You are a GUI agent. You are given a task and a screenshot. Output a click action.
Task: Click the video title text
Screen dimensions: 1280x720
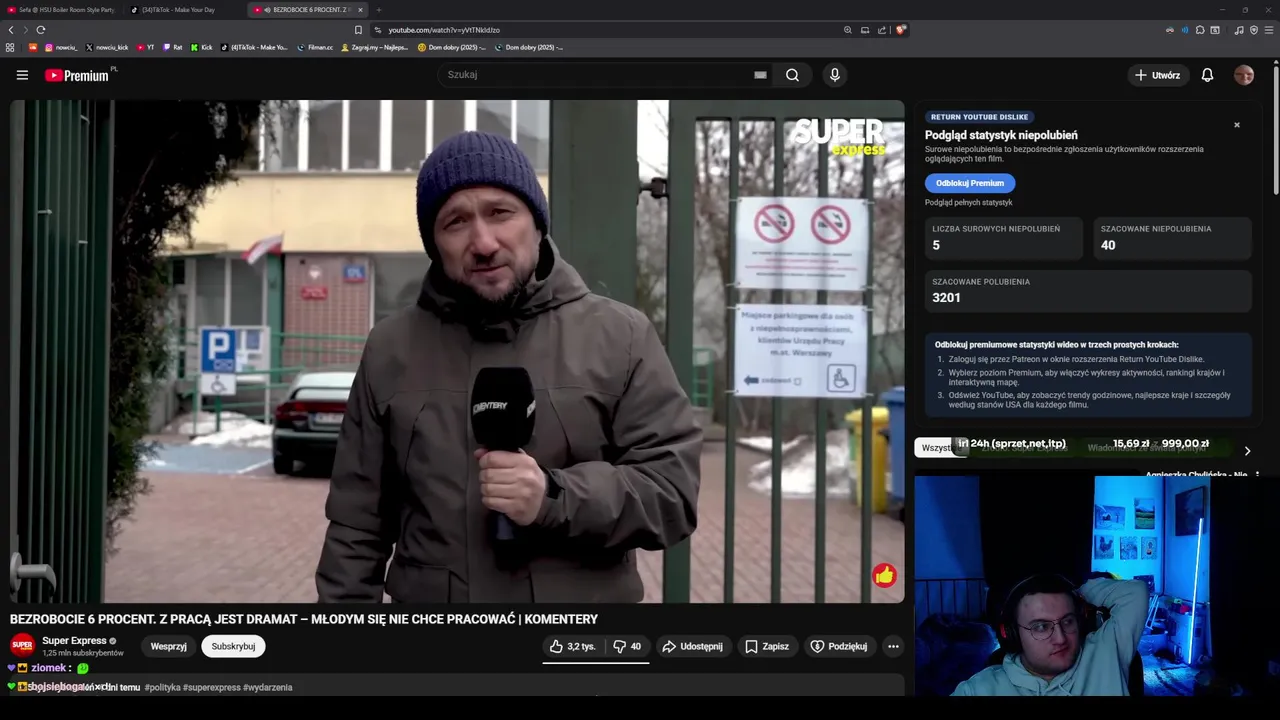pyautogui.click(x=304, y=619)
